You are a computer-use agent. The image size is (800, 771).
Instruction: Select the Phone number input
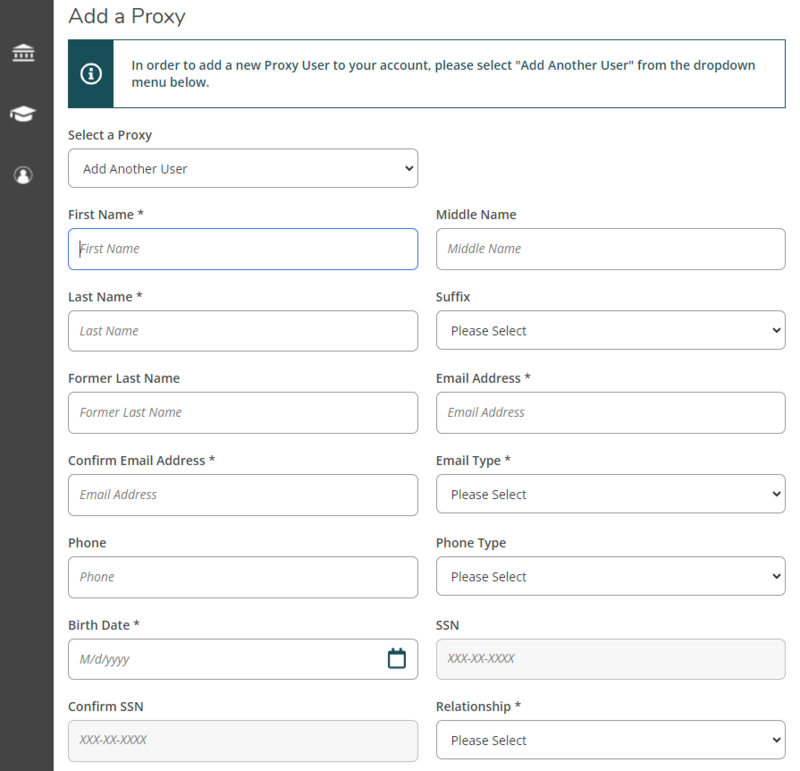(x=242, y=576)
